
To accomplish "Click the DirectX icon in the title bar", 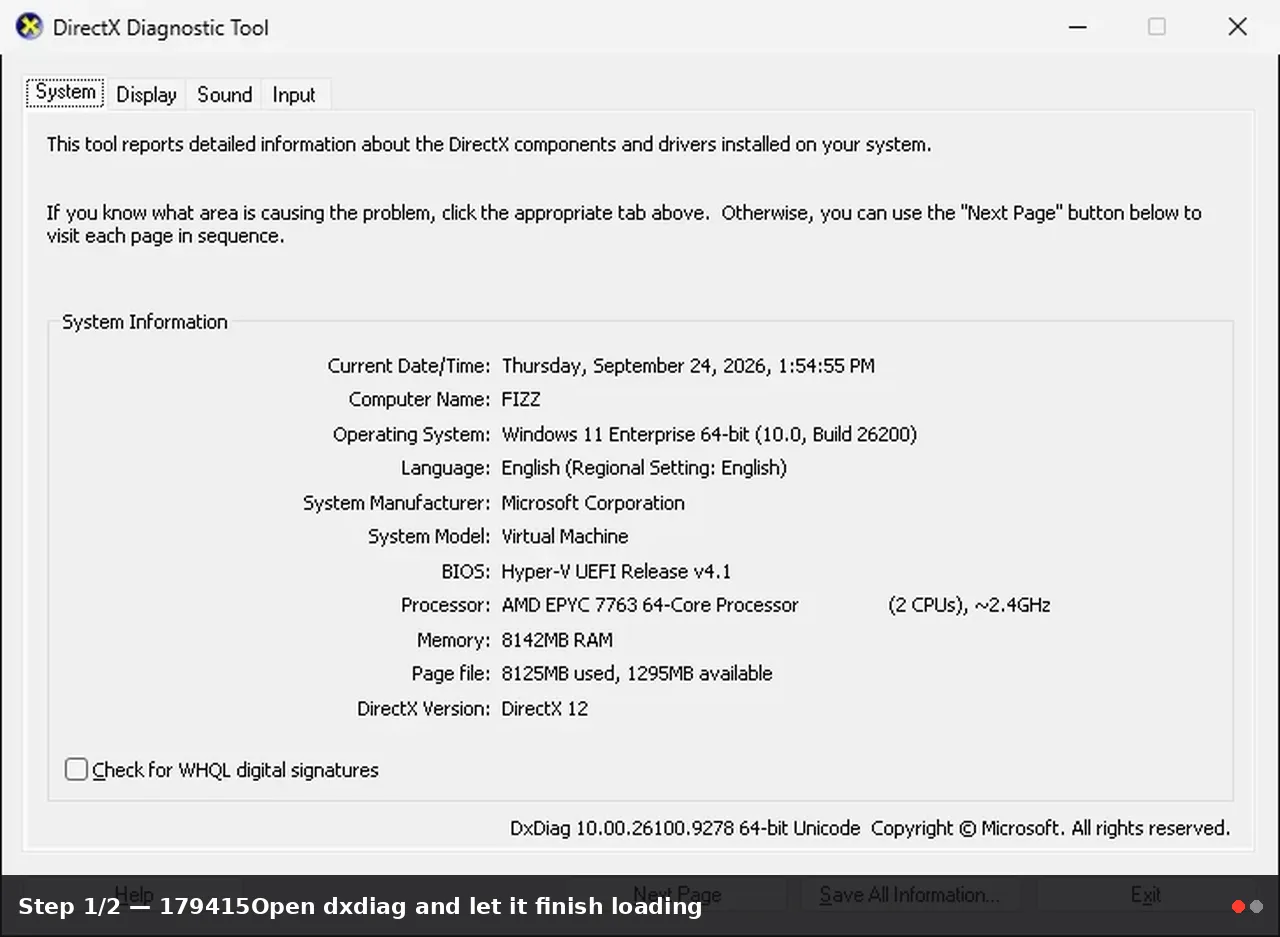I will click(30, 27).
